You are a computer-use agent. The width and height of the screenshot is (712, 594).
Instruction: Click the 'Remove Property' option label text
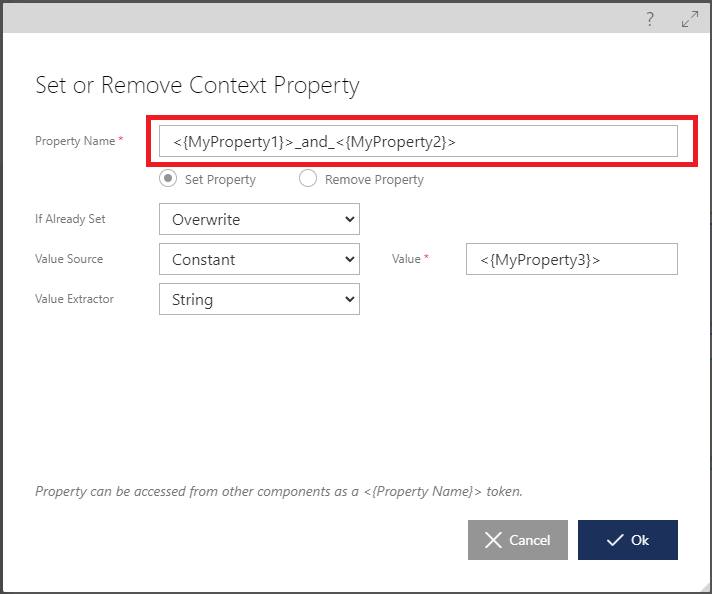point(374,180)
